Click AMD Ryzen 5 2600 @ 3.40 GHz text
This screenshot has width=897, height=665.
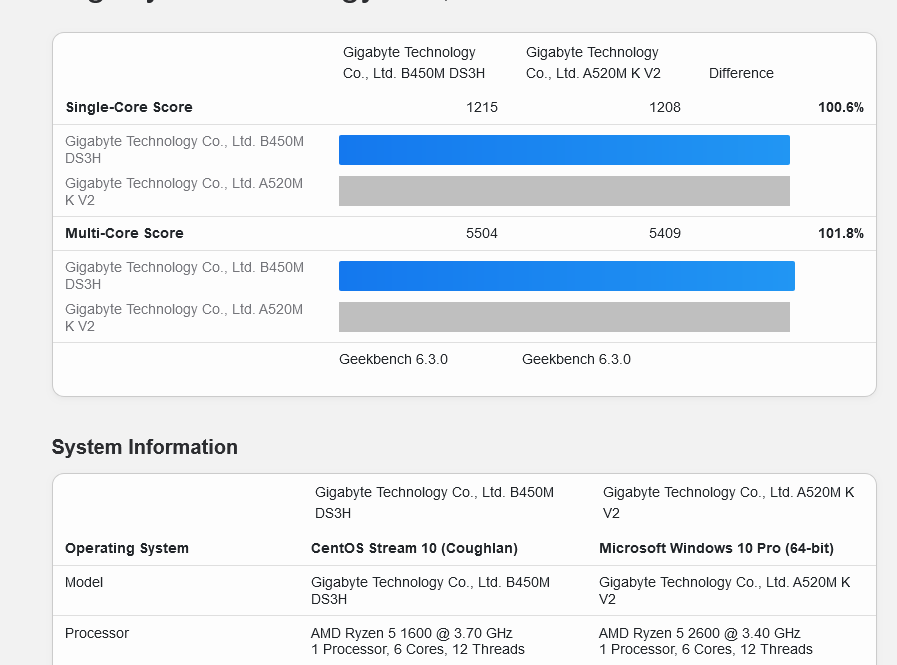699,634
